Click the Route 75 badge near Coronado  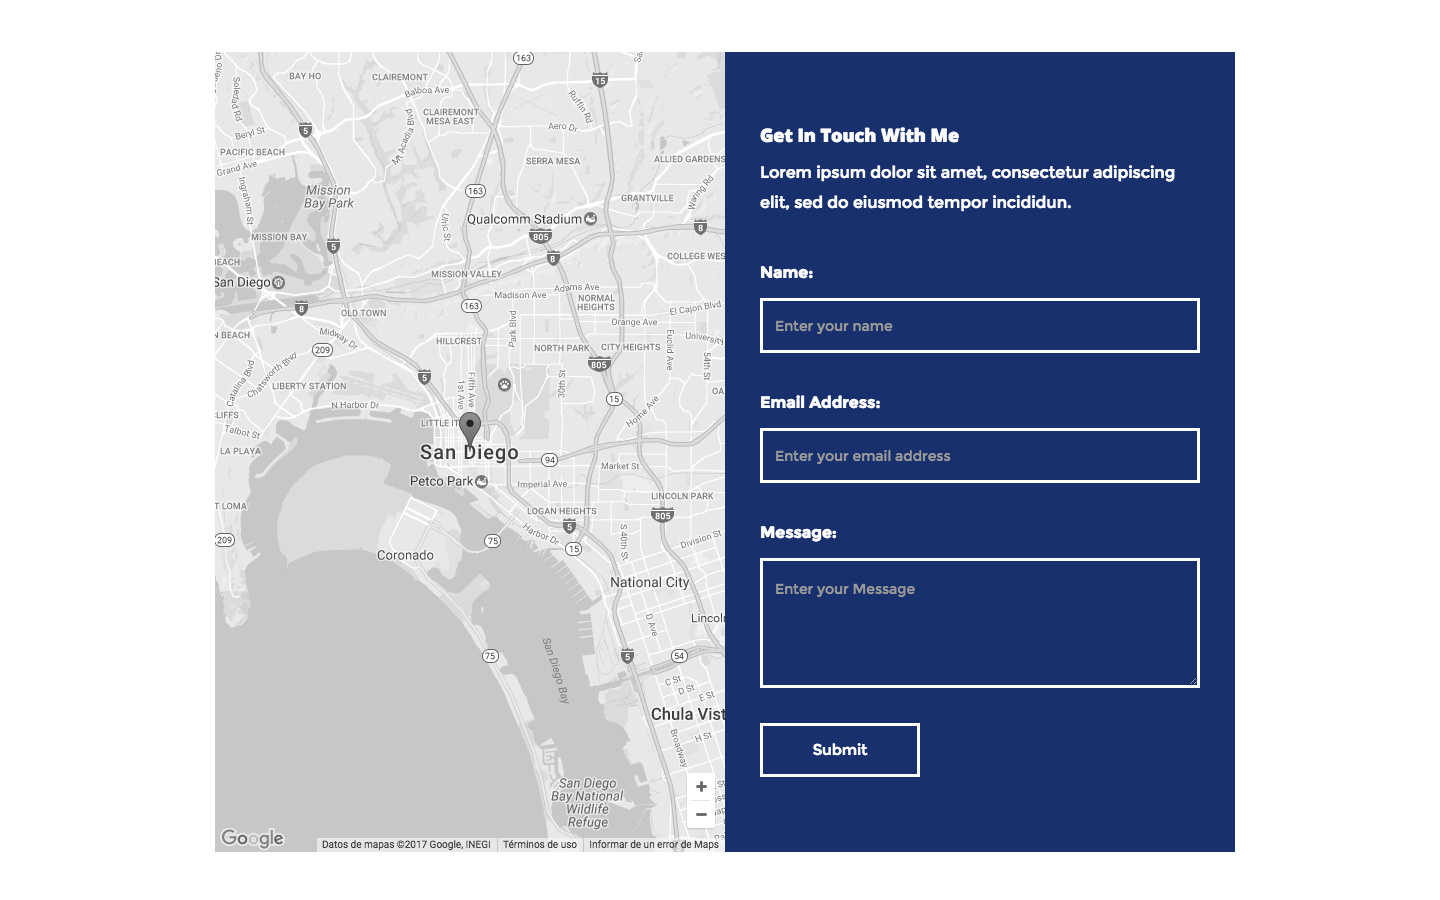pos(491,540)
